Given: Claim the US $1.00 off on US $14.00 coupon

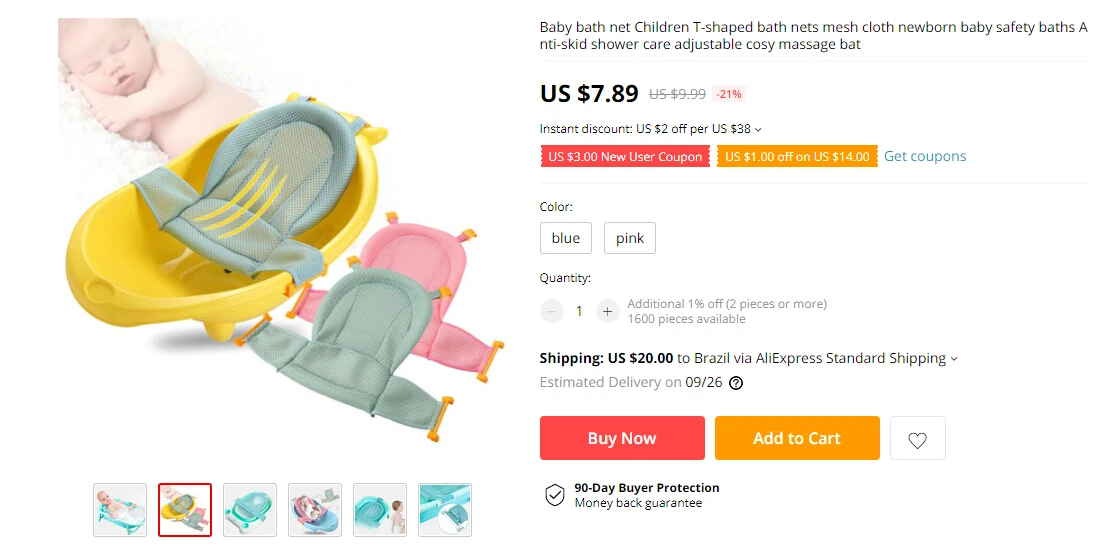Looking at the screenshot, I should (x=797, y=157).
